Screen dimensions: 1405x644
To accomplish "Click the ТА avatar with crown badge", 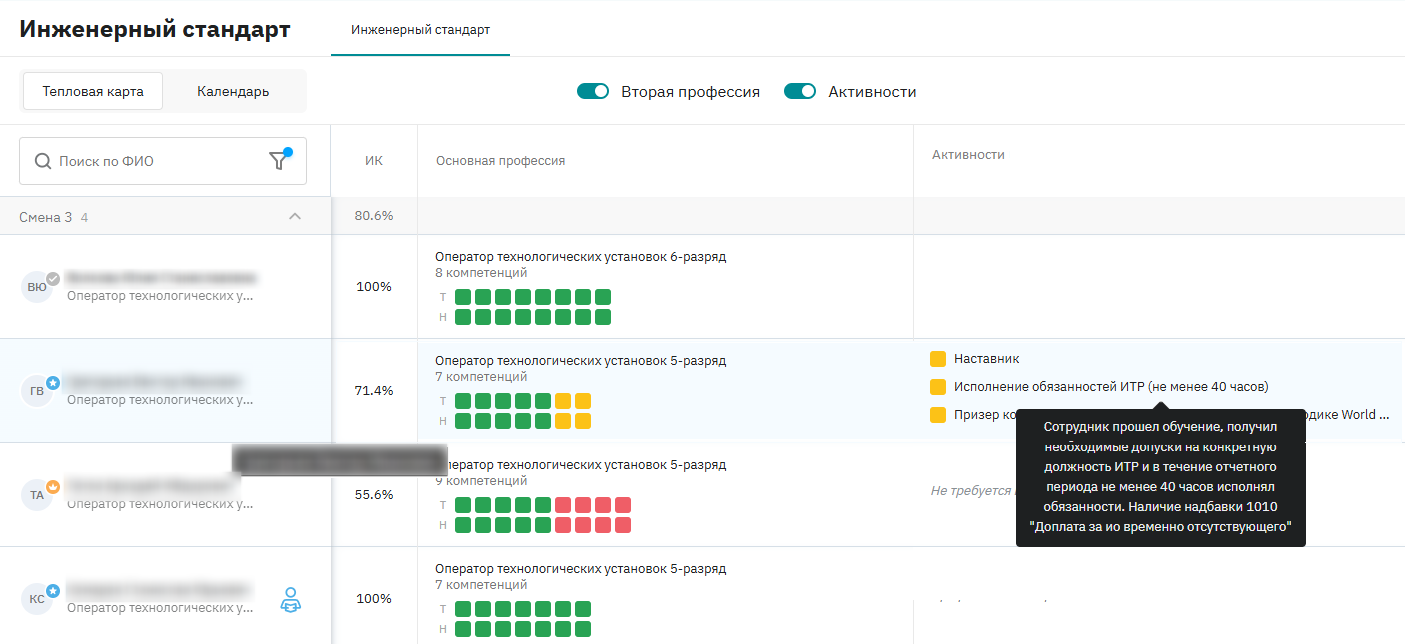I will (36, 495).
